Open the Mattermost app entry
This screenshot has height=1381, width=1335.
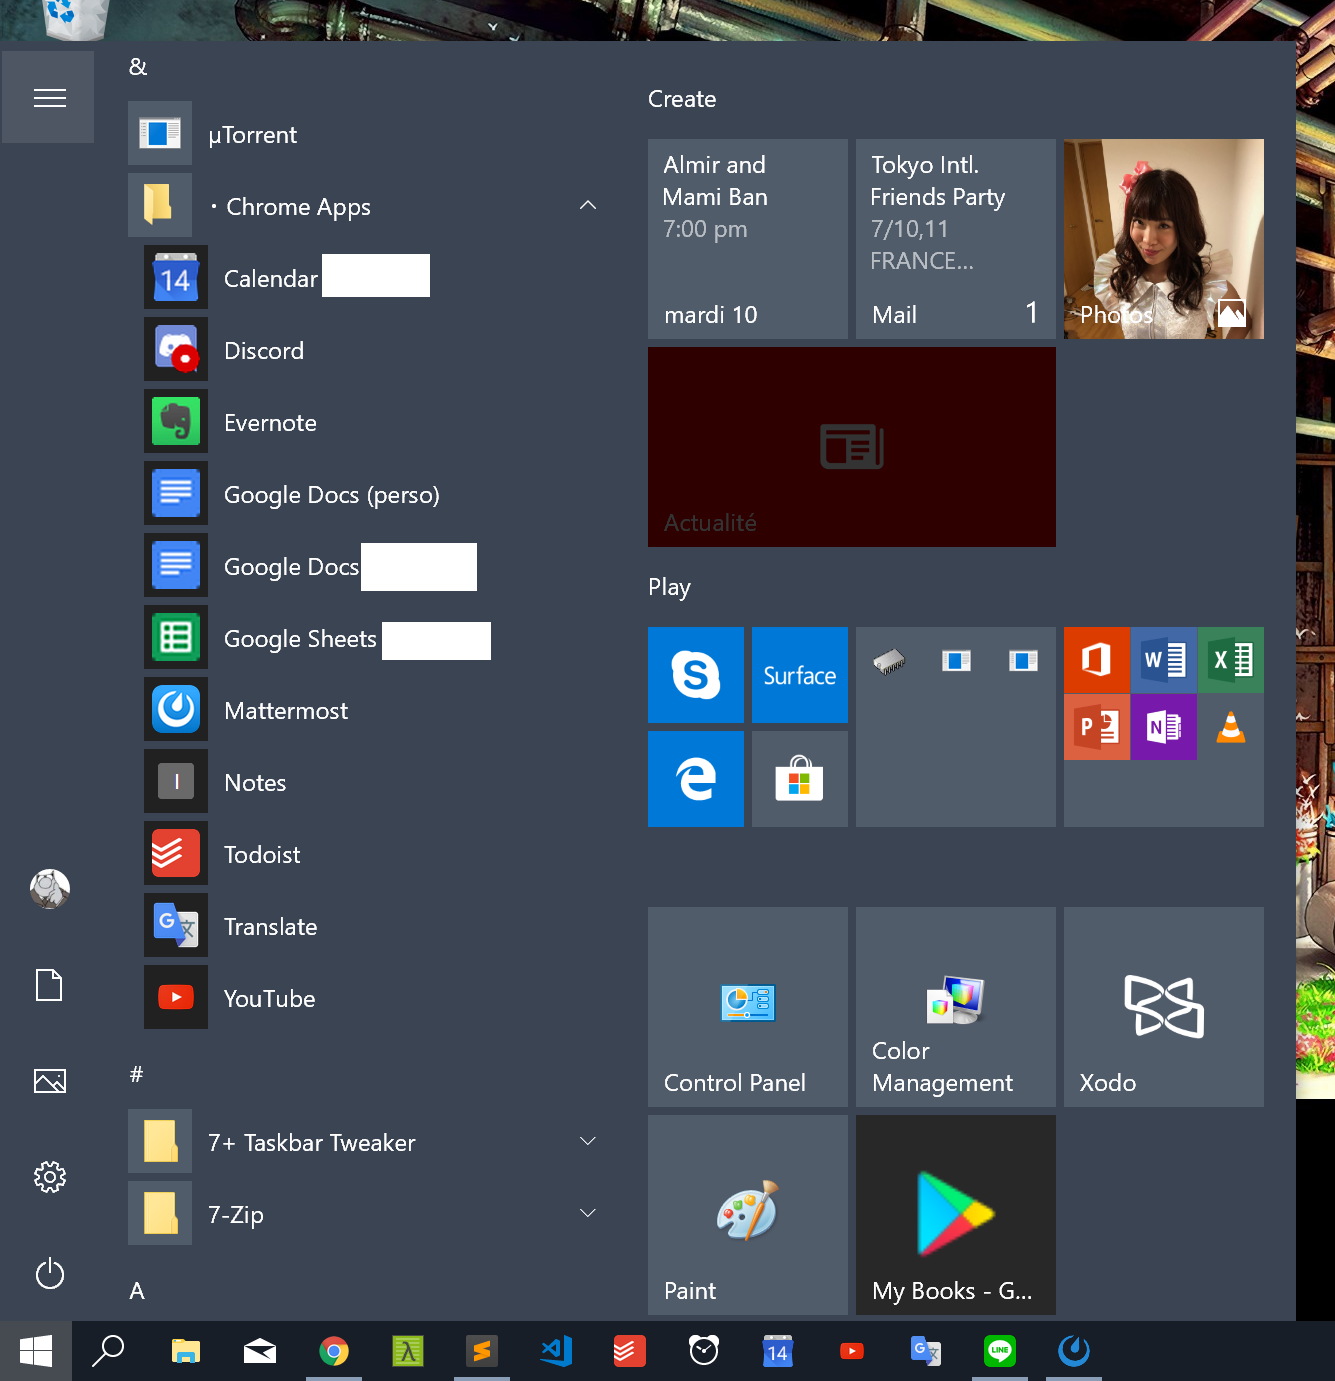(x=285, y=711)
